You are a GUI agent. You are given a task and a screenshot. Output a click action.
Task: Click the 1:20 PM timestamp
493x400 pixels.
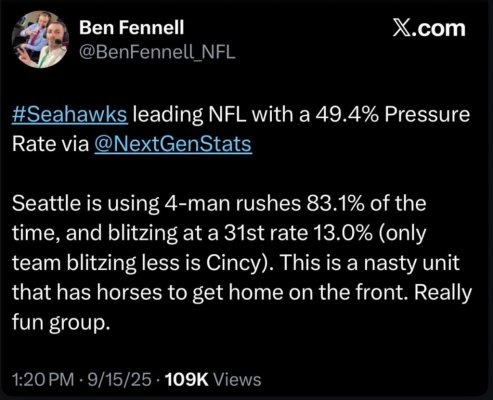pyautogui.click(x=43, y=379)
